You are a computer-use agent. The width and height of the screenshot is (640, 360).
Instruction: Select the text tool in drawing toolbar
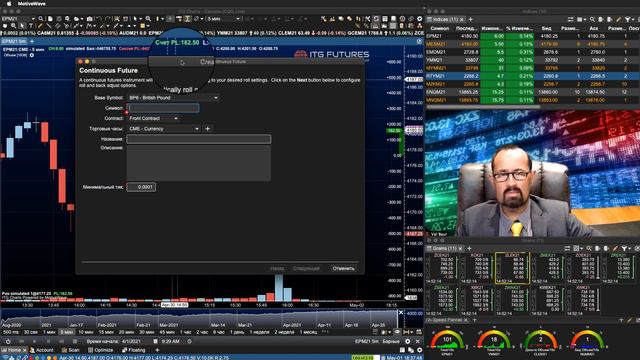point(31,26)
